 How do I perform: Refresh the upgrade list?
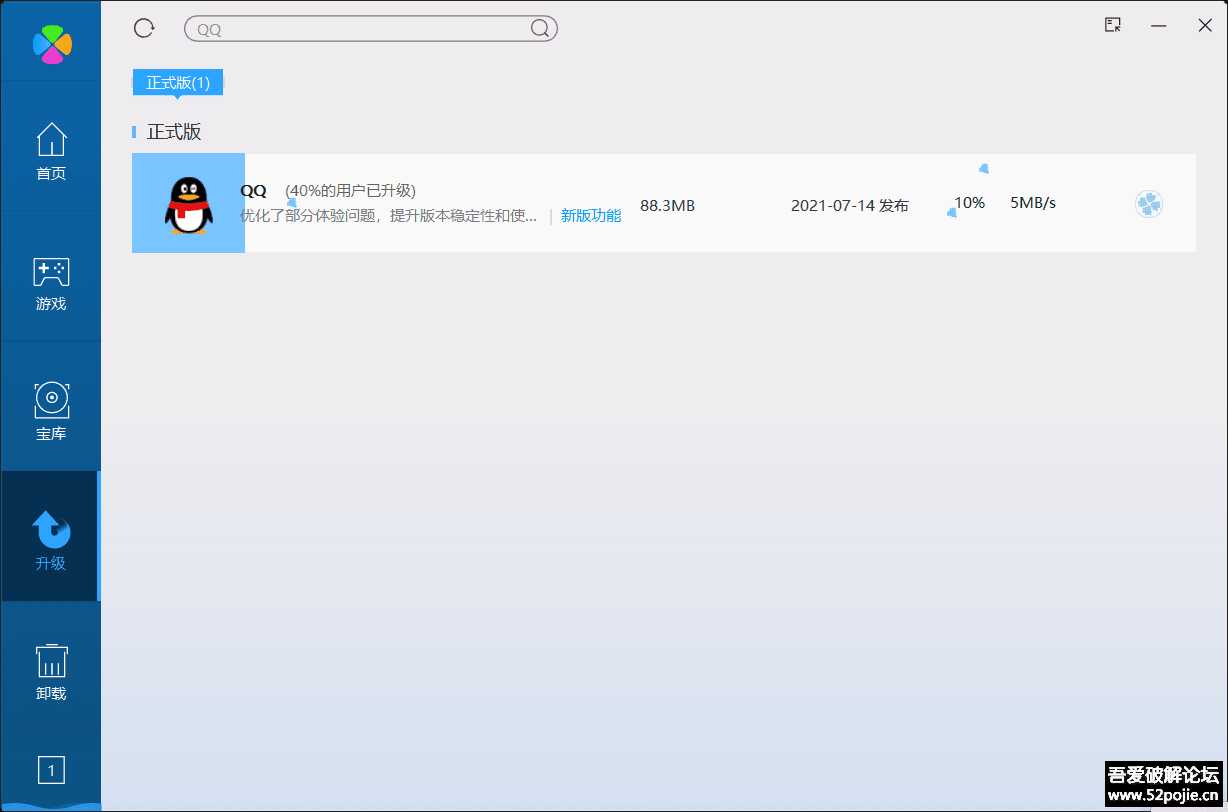click(143, 28)
